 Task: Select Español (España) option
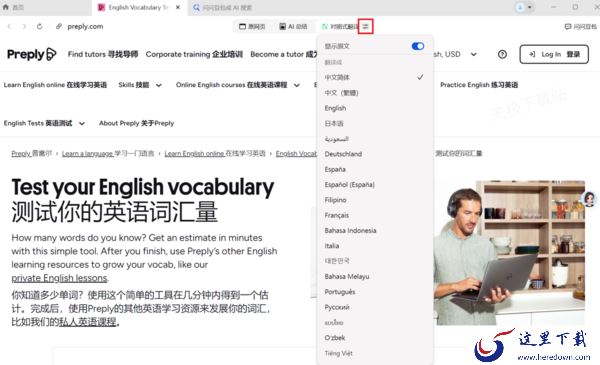[375, 184]
